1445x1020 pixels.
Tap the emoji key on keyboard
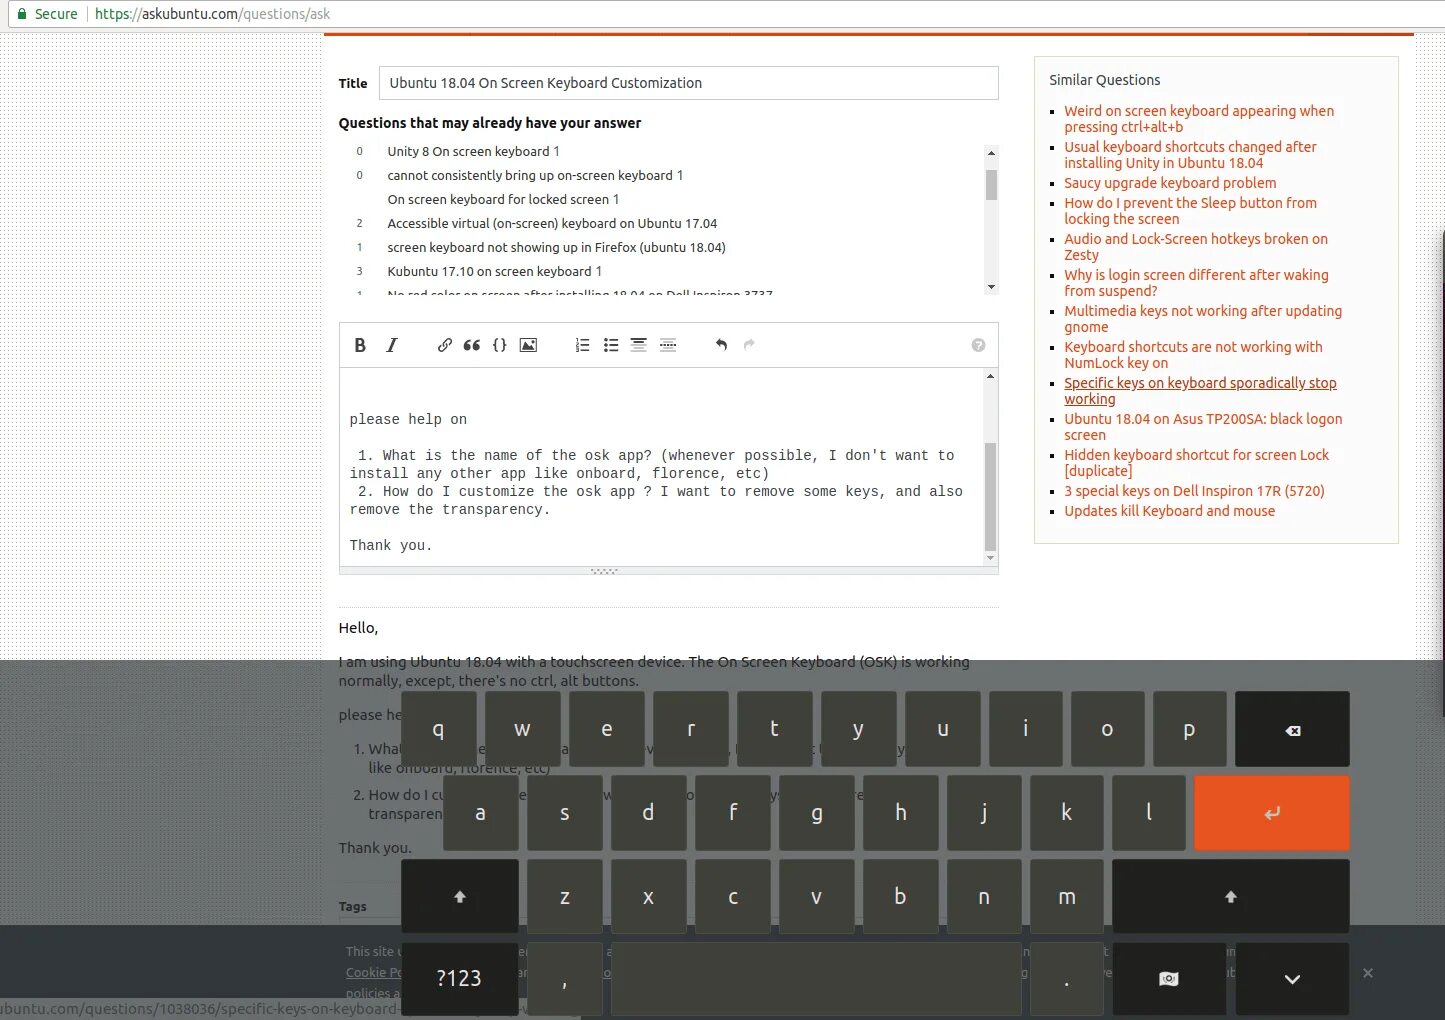(x=1168, y=979)
